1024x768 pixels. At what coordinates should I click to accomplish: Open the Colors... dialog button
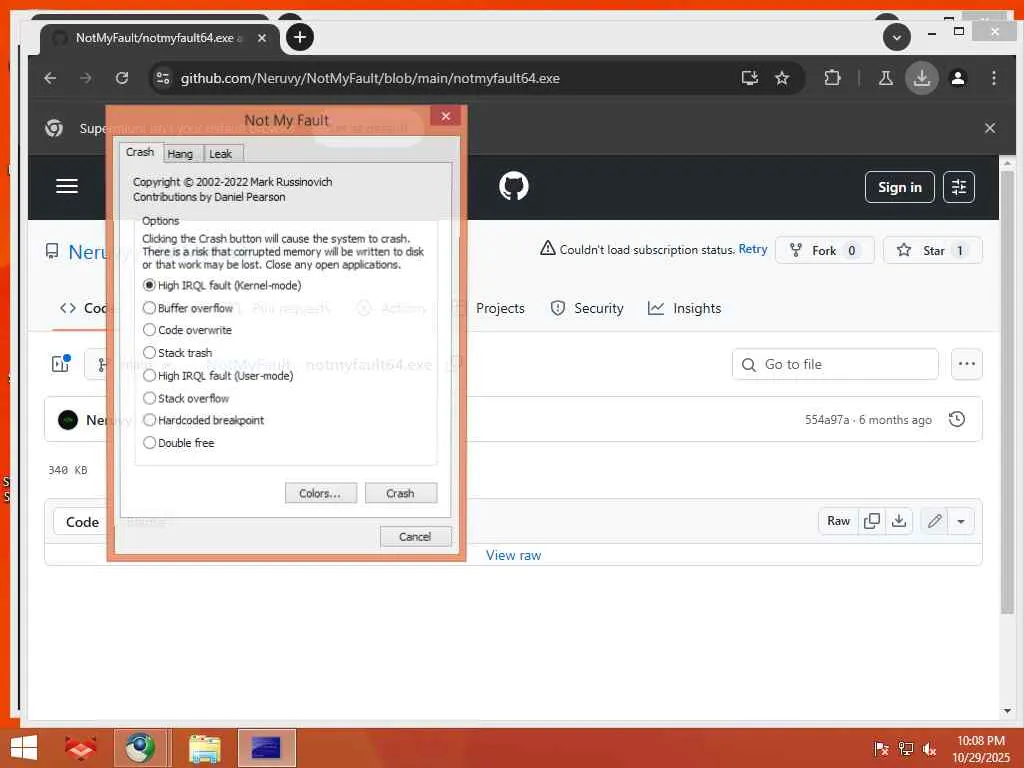point(320,493)
